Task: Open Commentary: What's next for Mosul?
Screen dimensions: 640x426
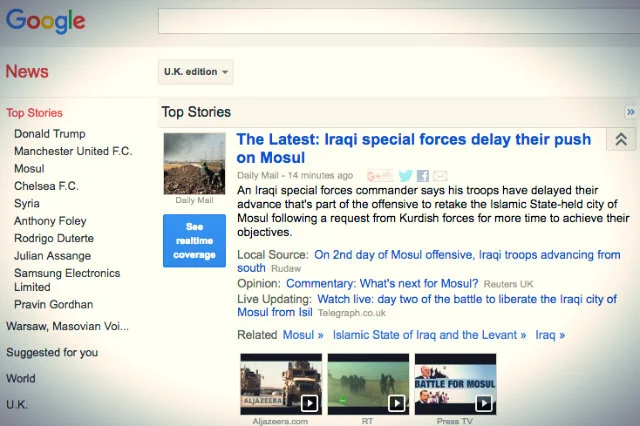Action: pos(382,283)
